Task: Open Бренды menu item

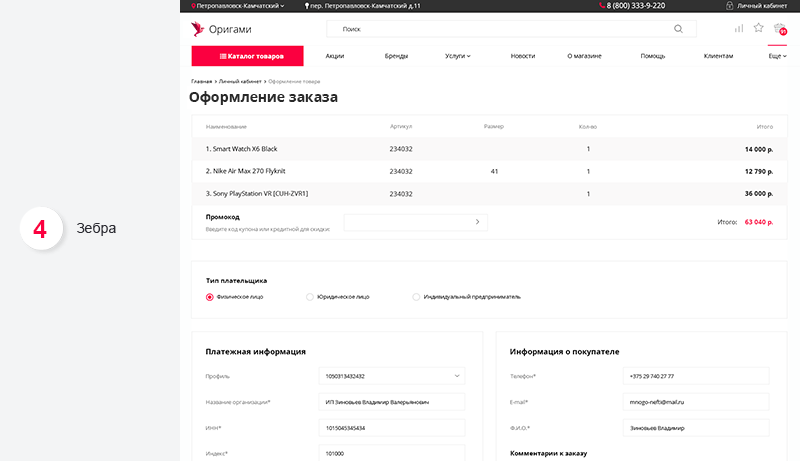Action: [x=396, y=56]
